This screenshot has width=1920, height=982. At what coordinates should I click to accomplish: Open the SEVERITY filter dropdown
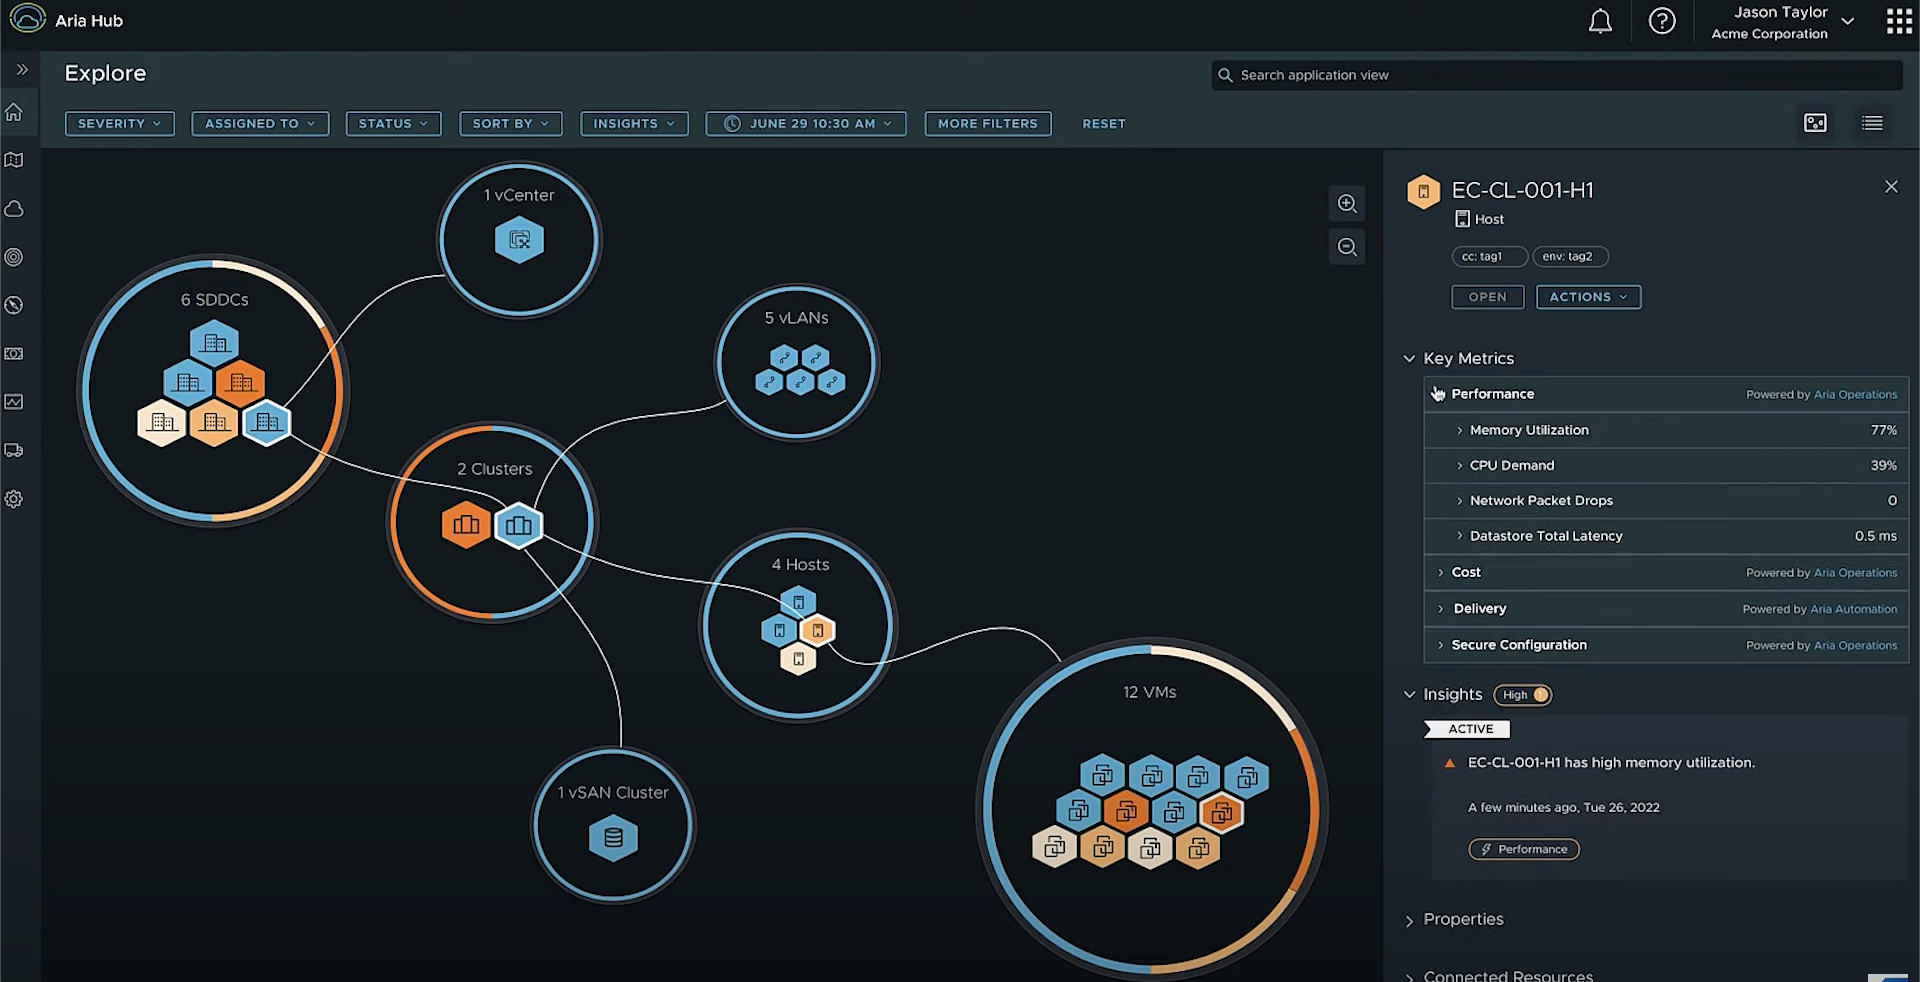tap(120, 123)
